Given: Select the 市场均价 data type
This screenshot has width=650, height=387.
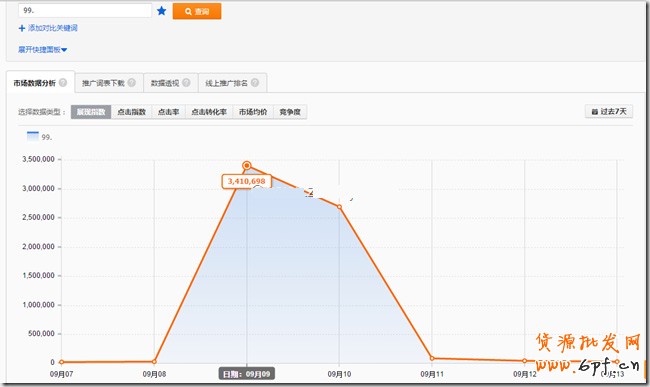Looking at the screenshot, I should 253,112.
